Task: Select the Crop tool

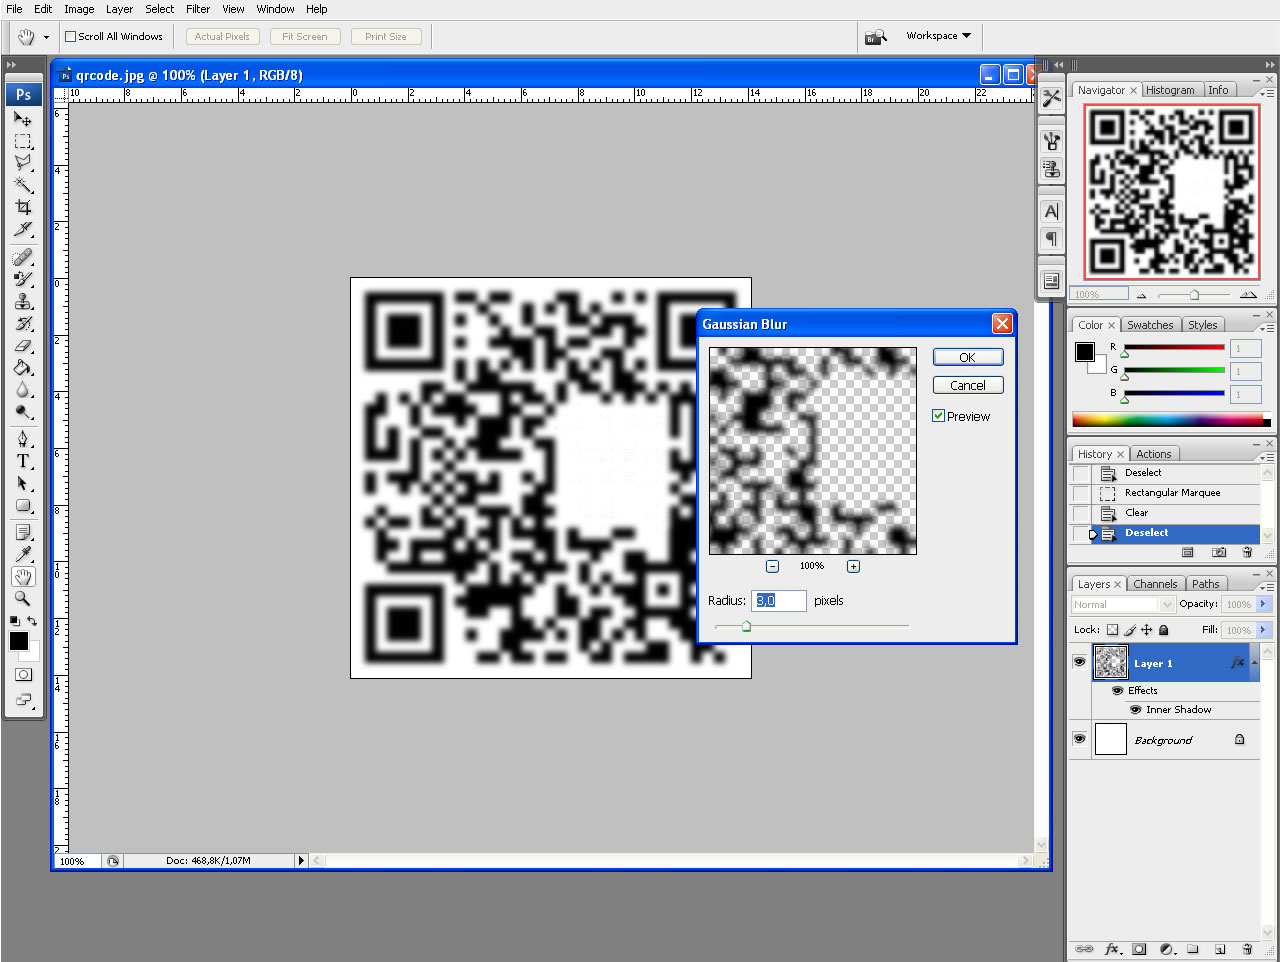Action: click(x=23, y=207)
